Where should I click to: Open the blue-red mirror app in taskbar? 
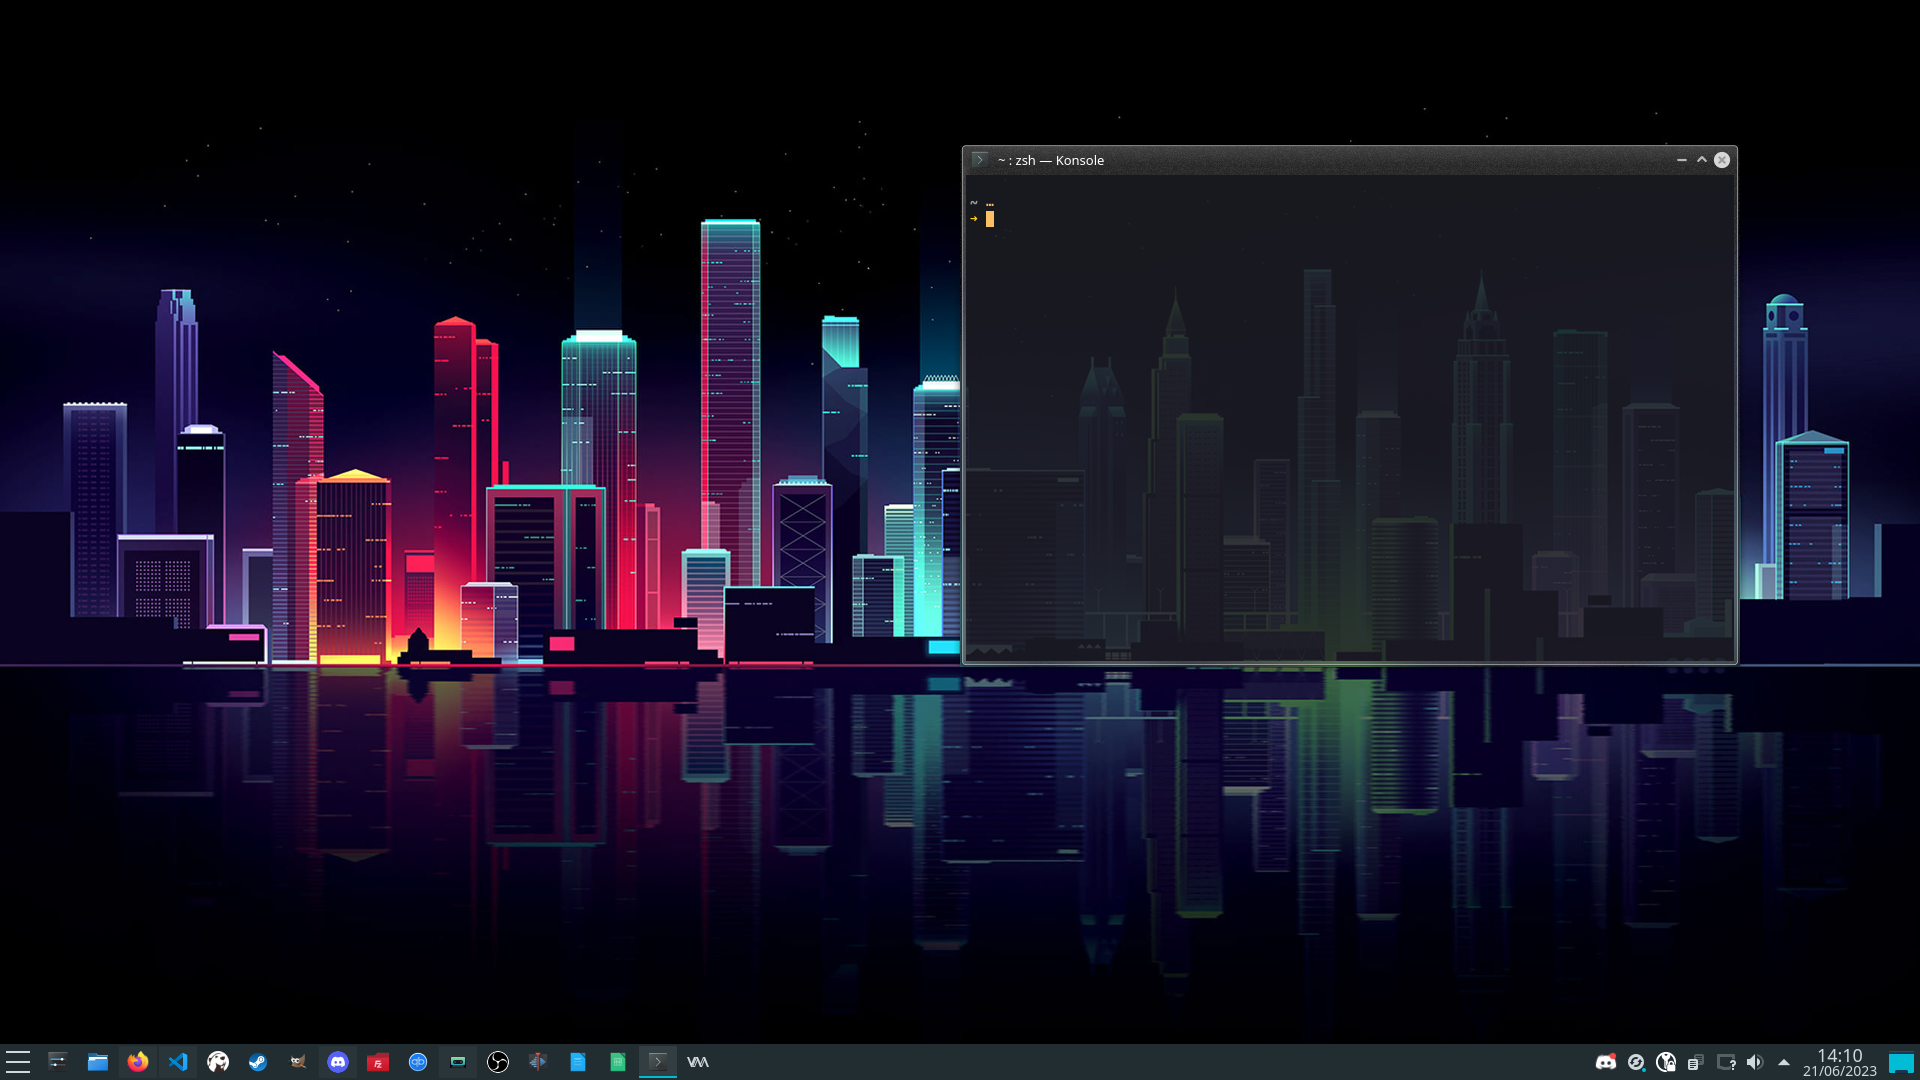point(538,1062)
